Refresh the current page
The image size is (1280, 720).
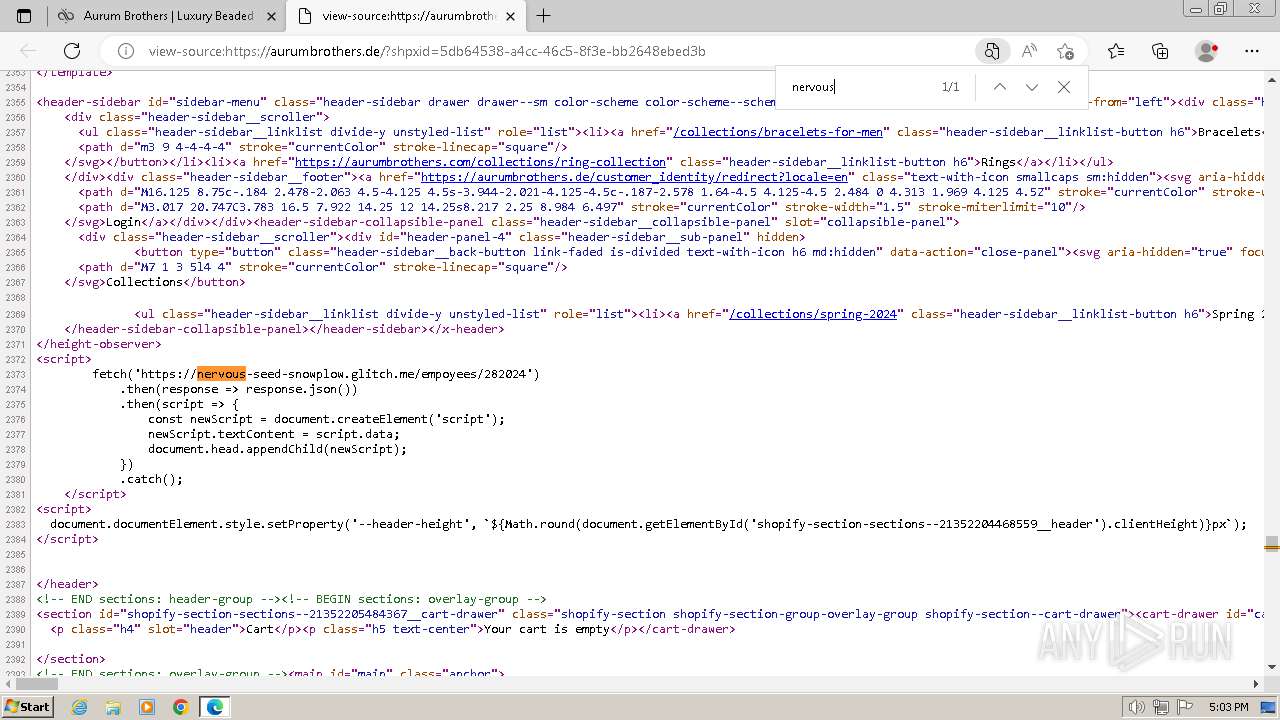coord(72,51)
